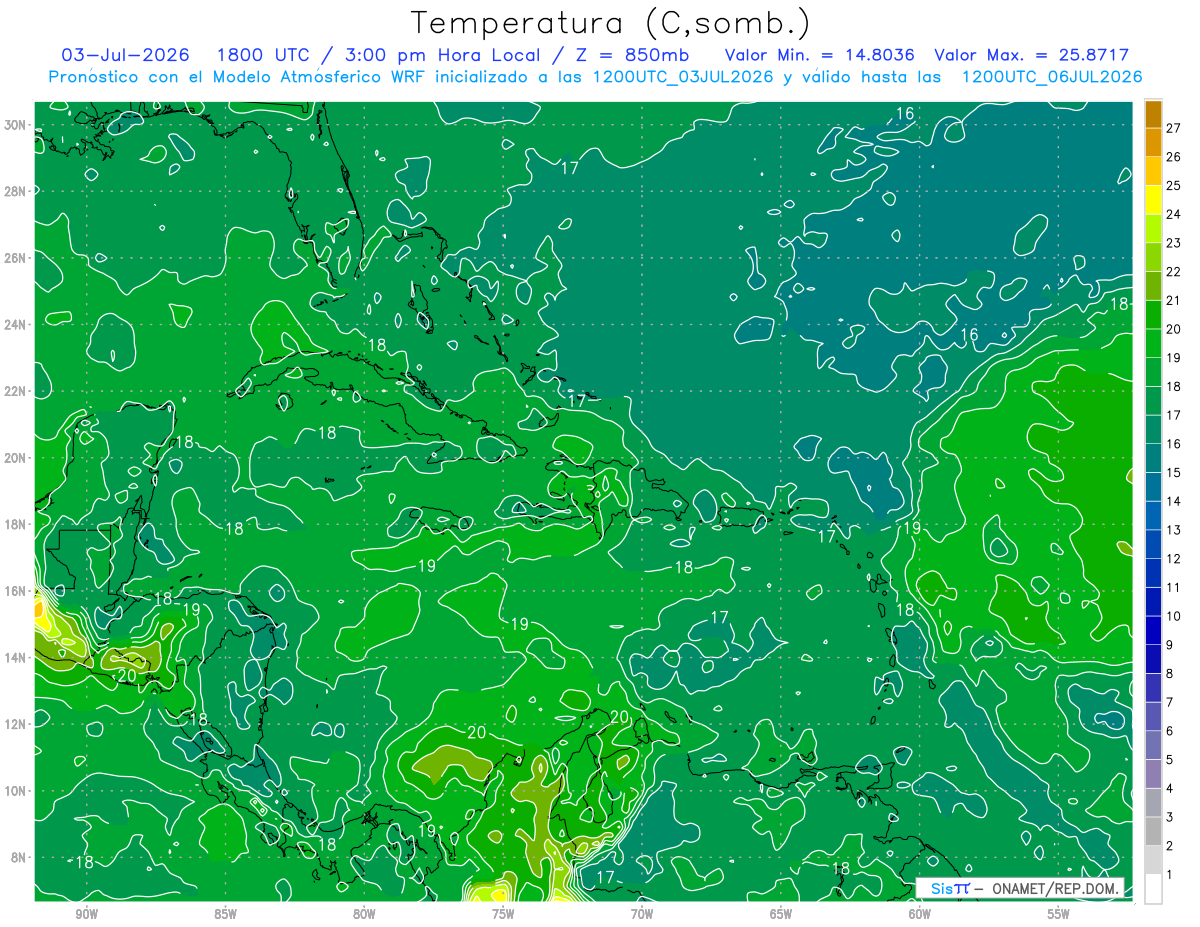Click the 70W longitude axis label

point(642,914)
